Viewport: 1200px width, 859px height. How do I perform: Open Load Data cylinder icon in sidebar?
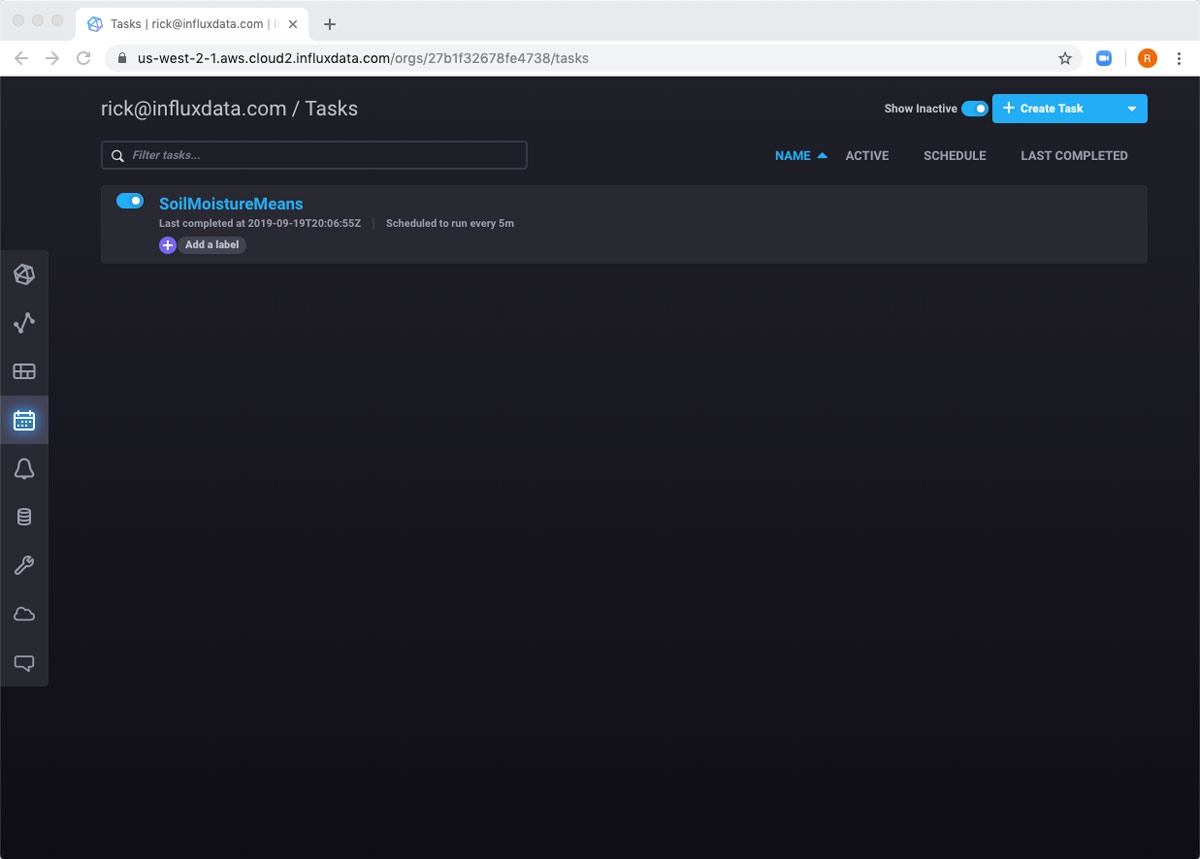click(24, 517)
